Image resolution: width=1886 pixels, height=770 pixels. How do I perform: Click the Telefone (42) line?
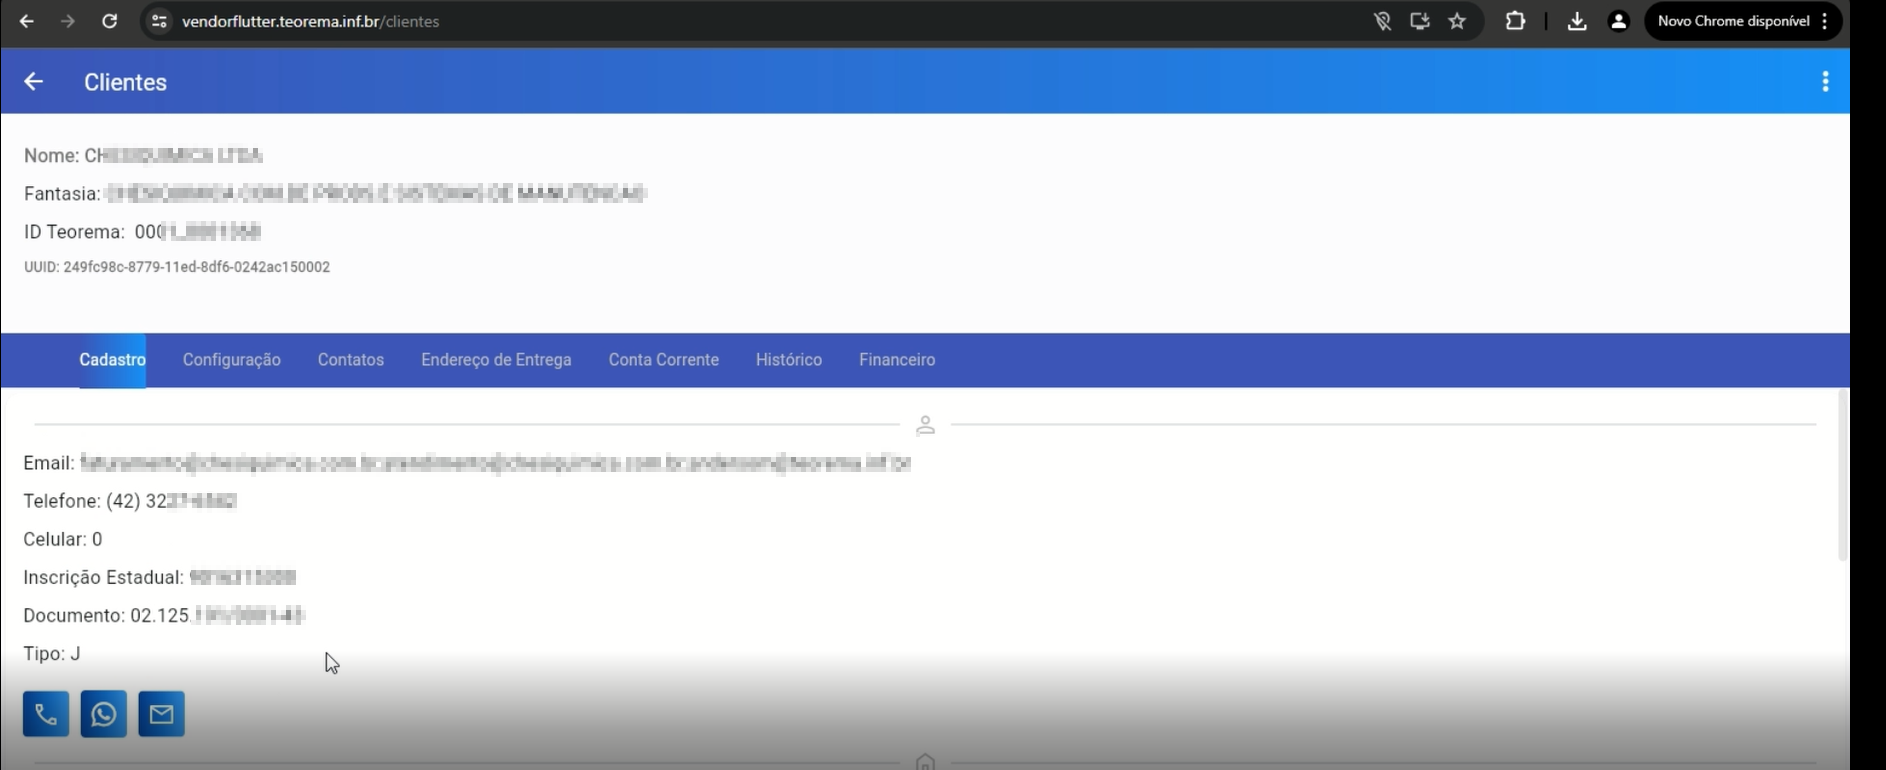click(130, 501)
